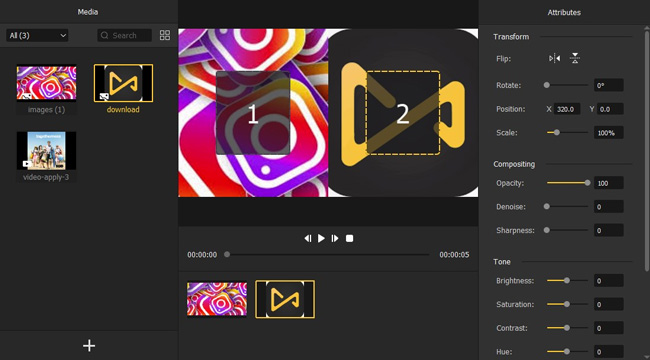Click the Brightness value field
The width and height of the screenshot is (650, 360).
coord(609,281)
